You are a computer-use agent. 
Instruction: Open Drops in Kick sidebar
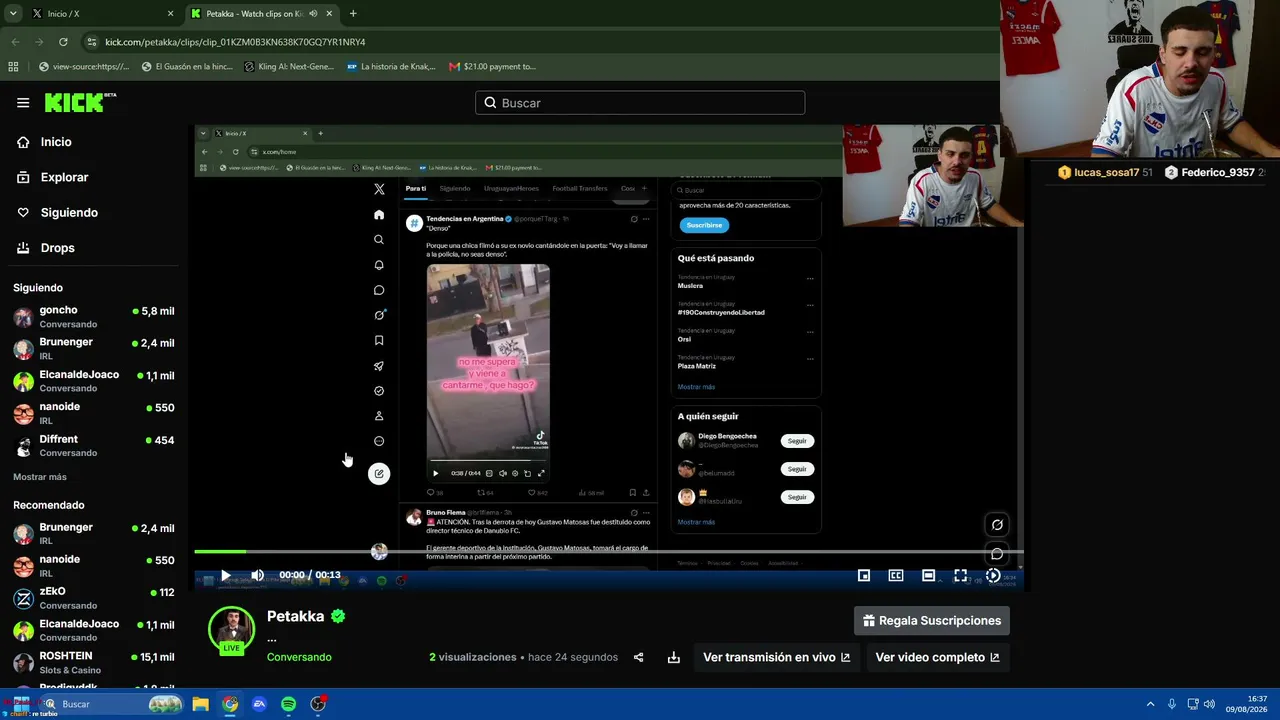[45, 248]
